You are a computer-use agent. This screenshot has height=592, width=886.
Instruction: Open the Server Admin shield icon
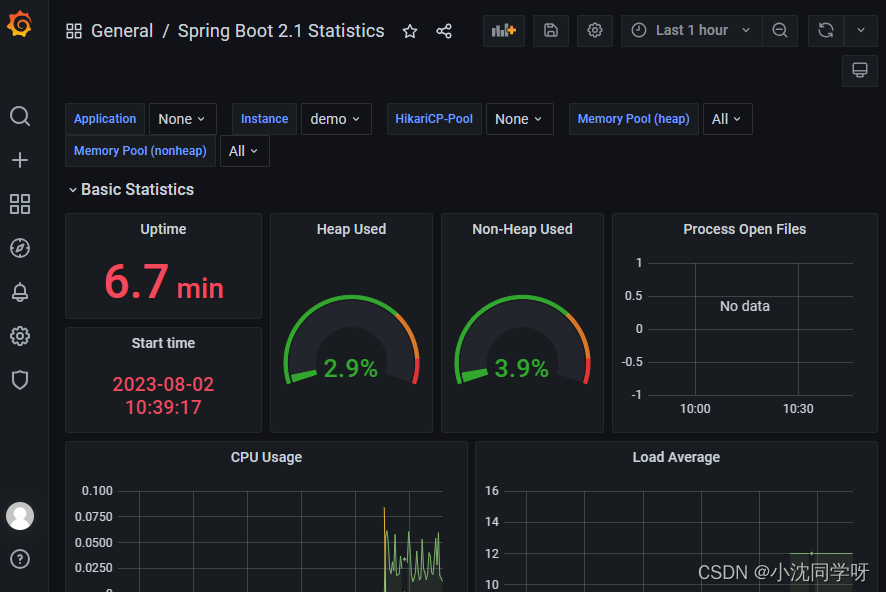tap(20, 380)
